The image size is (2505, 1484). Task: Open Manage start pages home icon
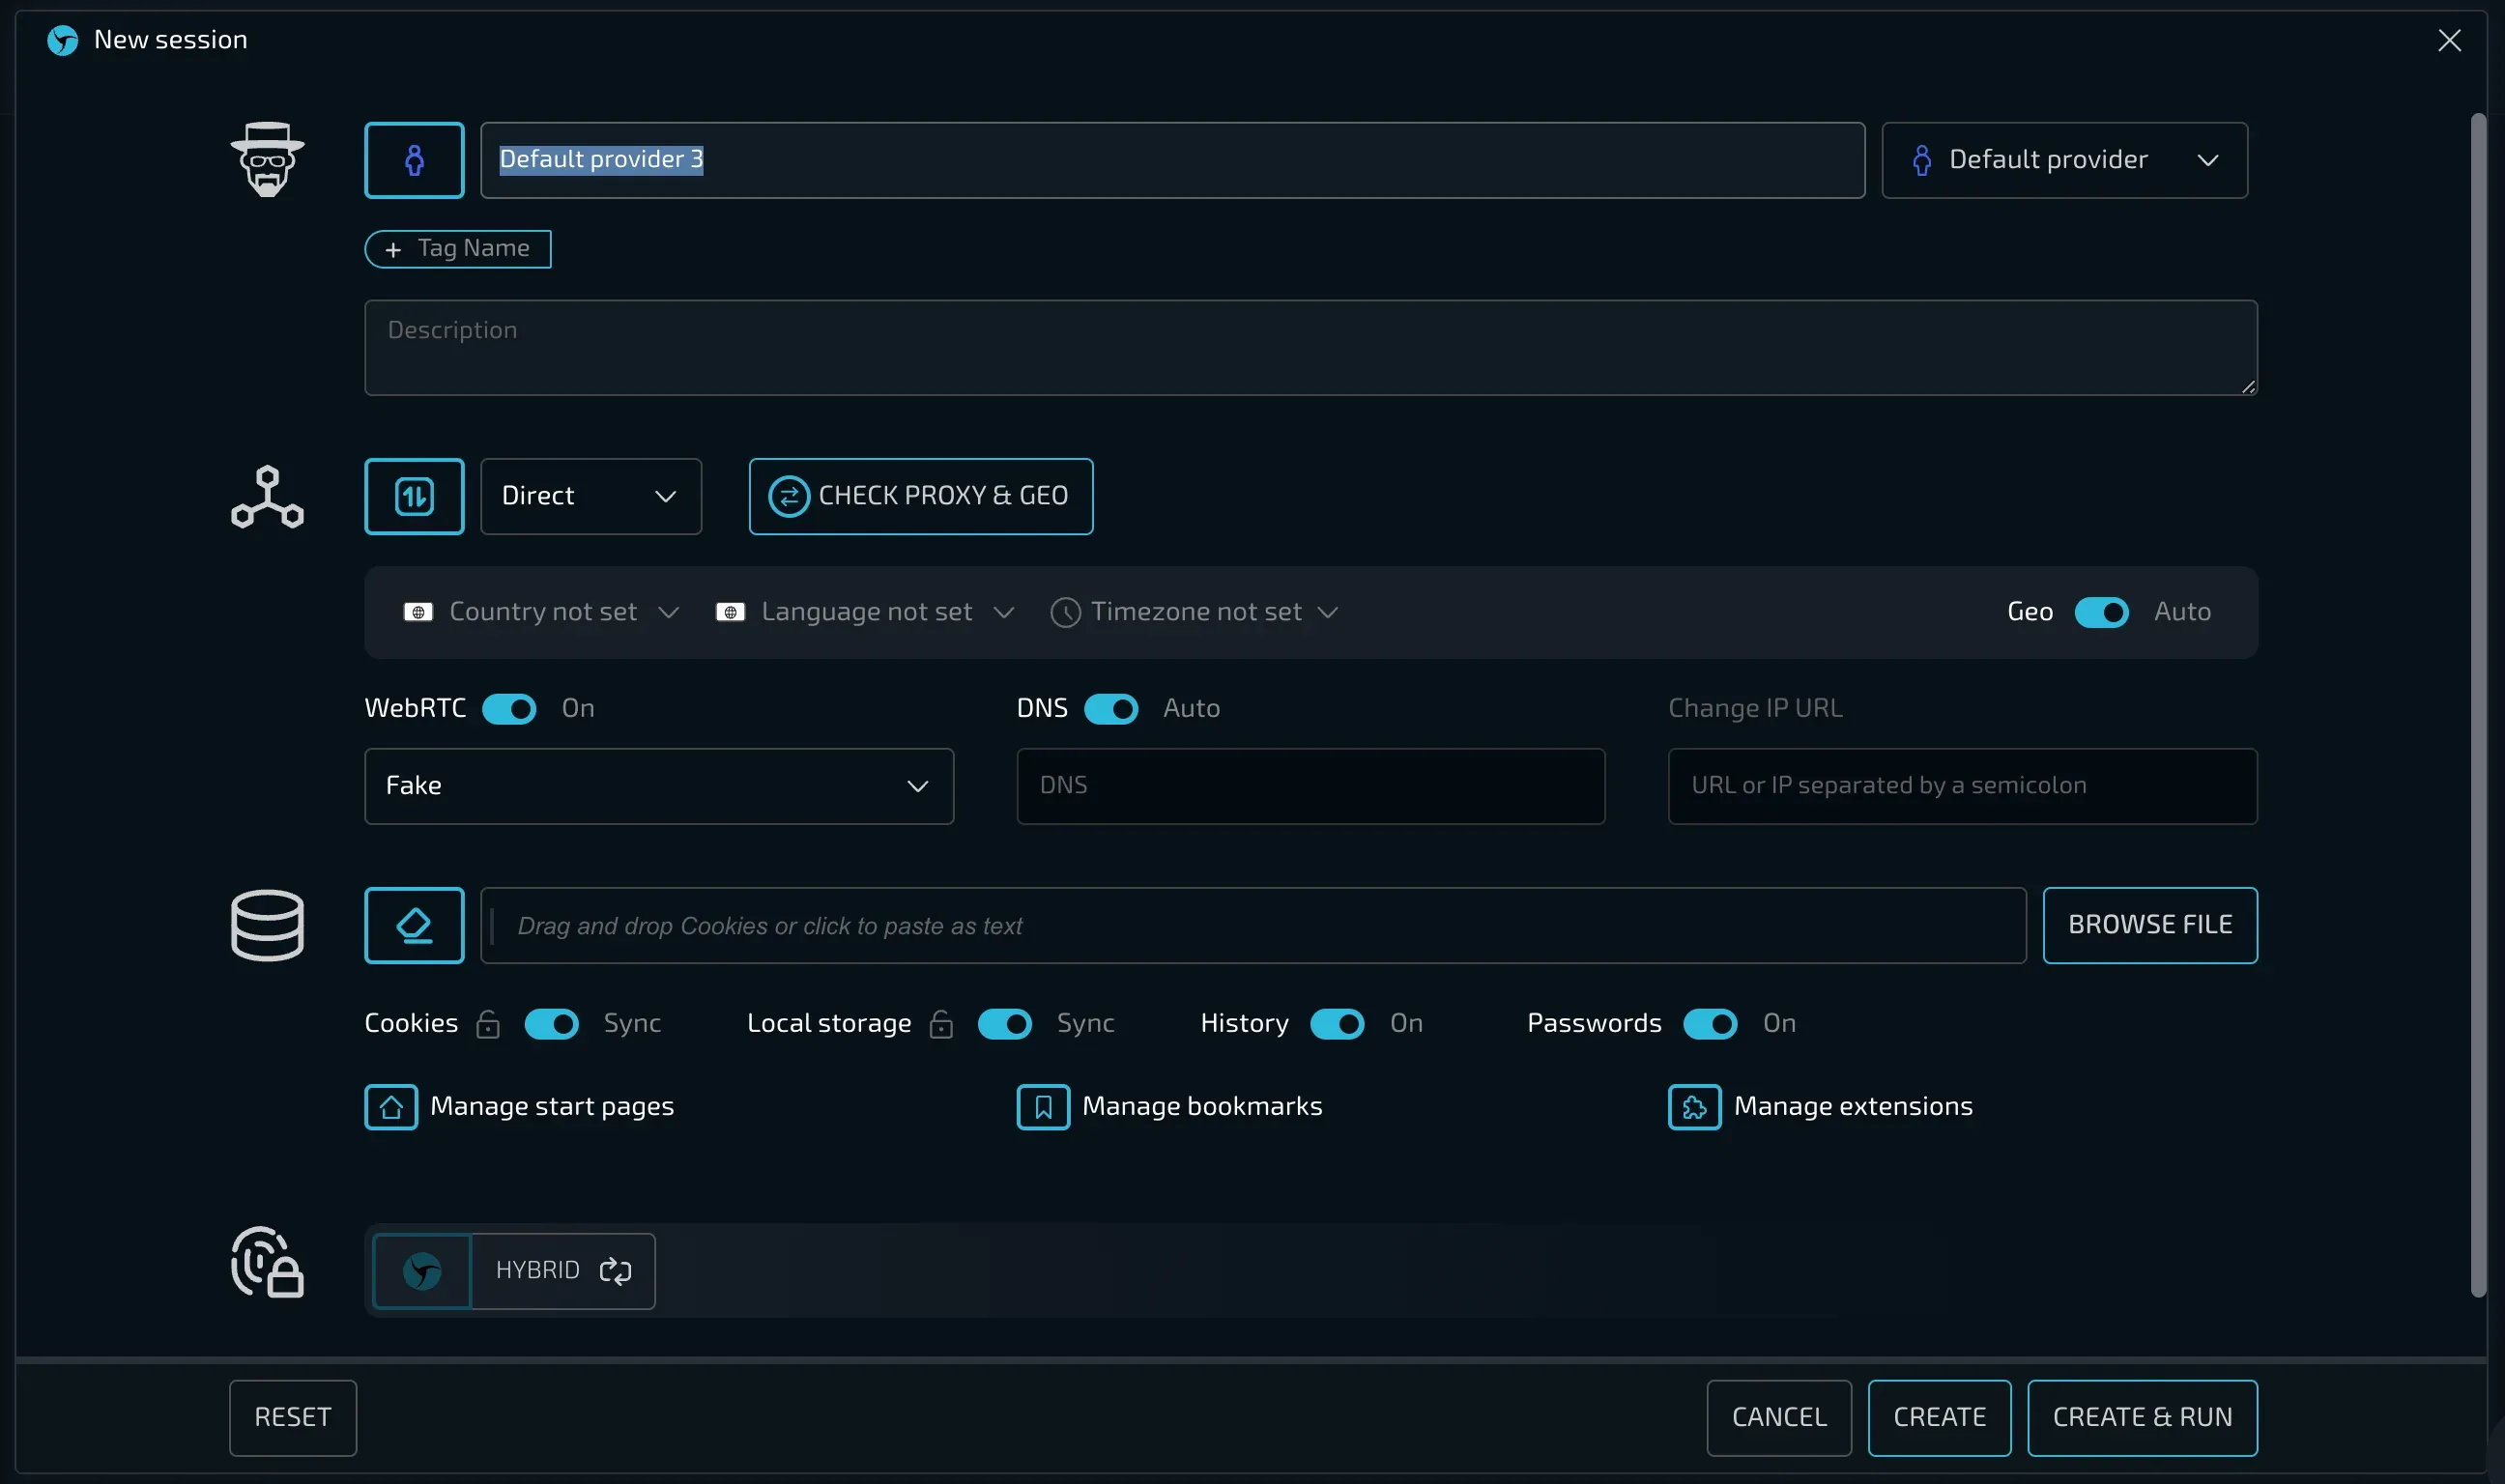click(x=391, y=1106)
